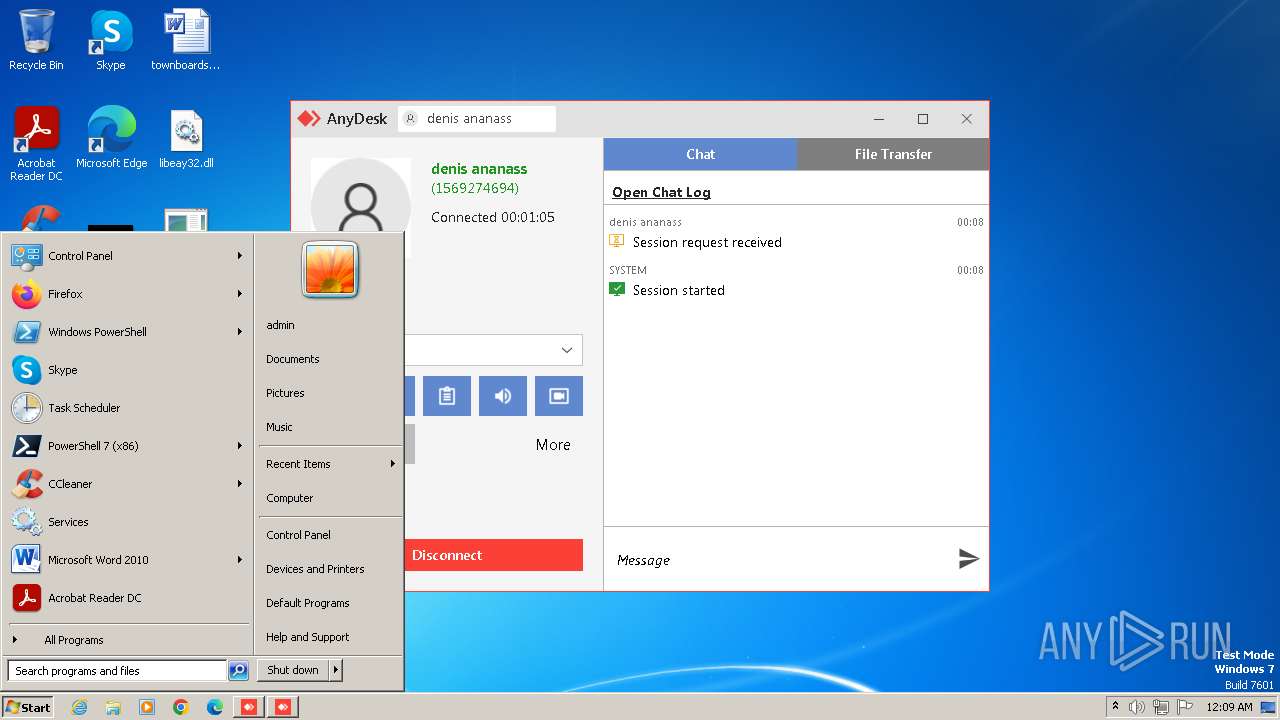The image size is (1280, 720).
Task: Open the Skype desktop shortcut
Action: coord(111,40)
